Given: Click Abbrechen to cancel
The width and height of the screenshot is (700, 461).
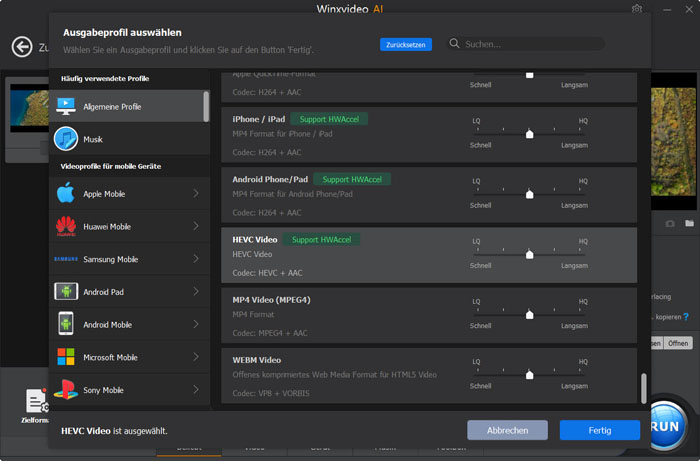Looking at the screenshot, I should (x=507, y=430).
